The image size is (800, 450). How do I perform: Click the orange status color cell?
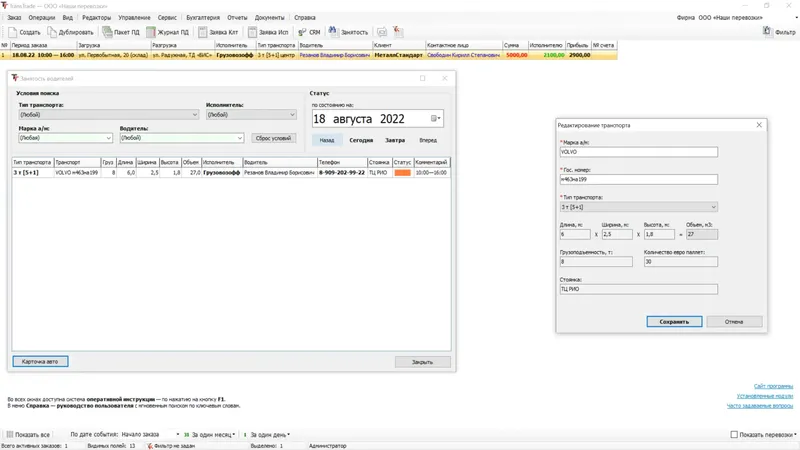403,173
